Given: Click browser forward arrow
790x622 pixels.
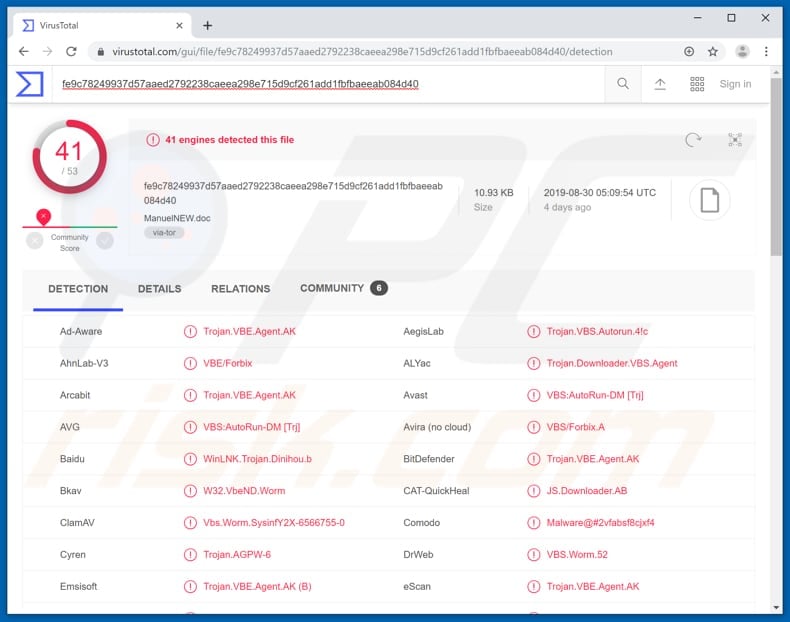Looking at the screenshot, I should [x=47, y=51].
